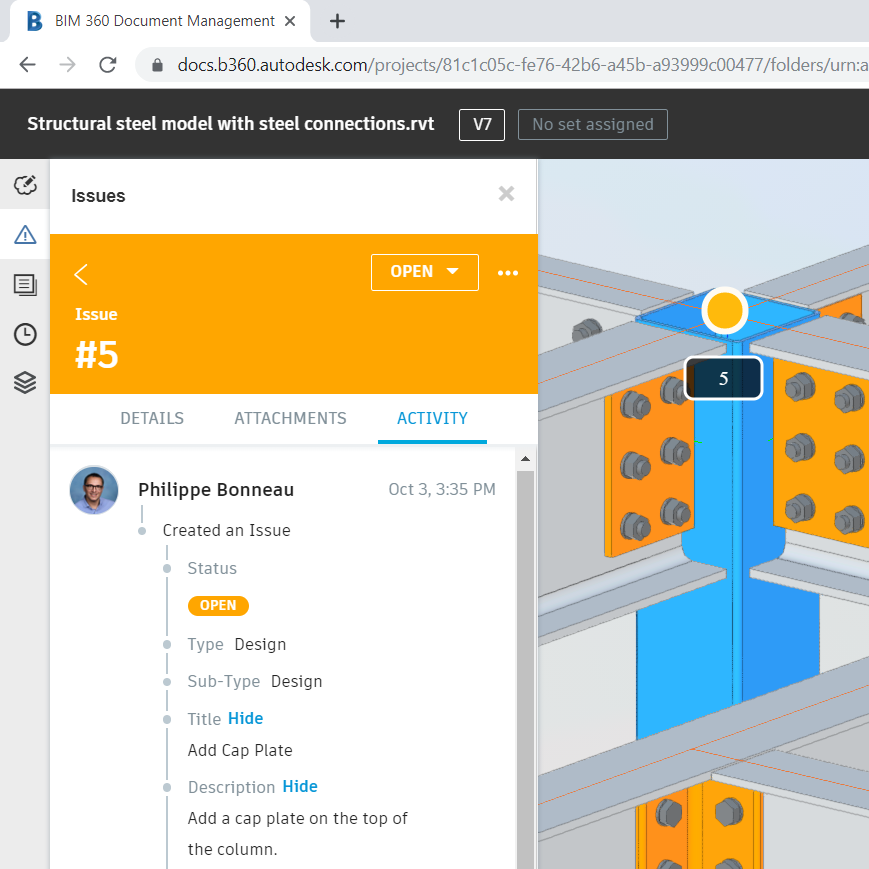Viewport: 869px width, 869px height.
Task: Click the Add Cap Plate title text
Action: click(240, 750)
